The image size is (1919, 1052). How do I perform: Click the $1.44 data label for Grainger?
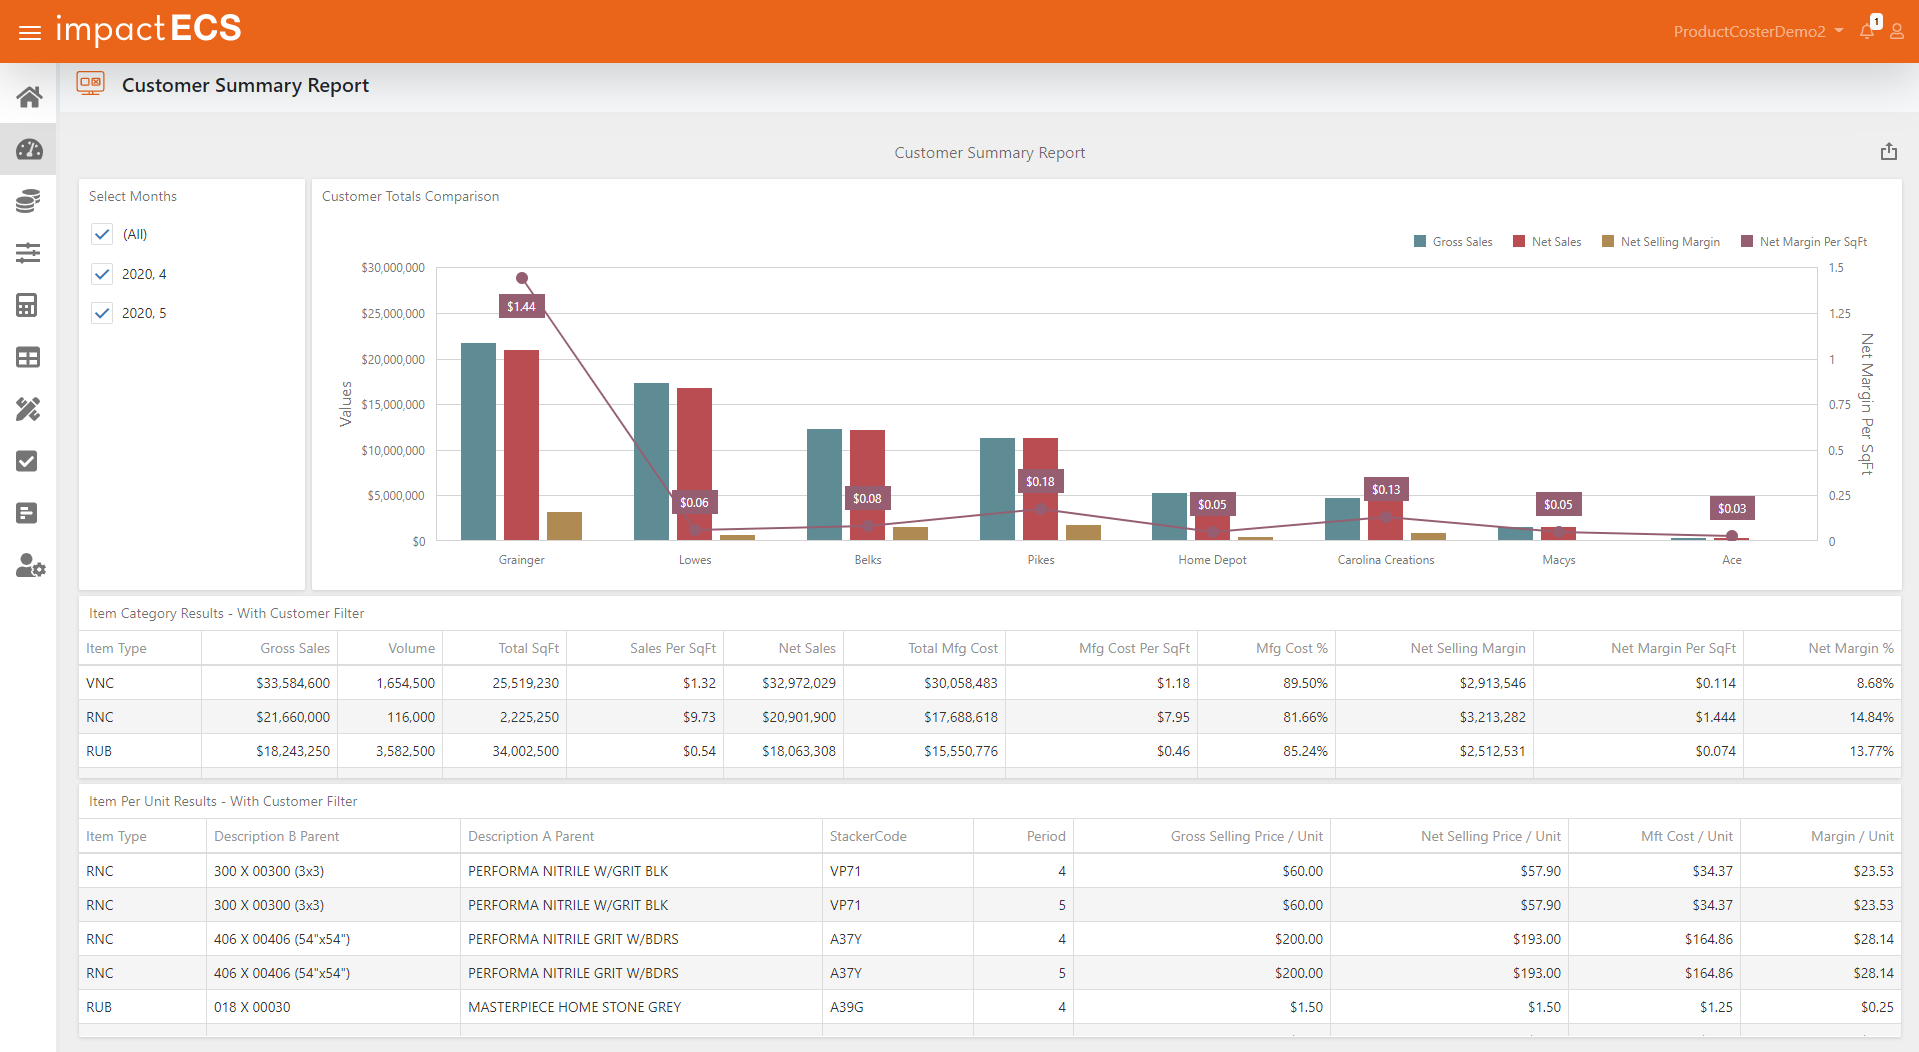tap(521, 307)
